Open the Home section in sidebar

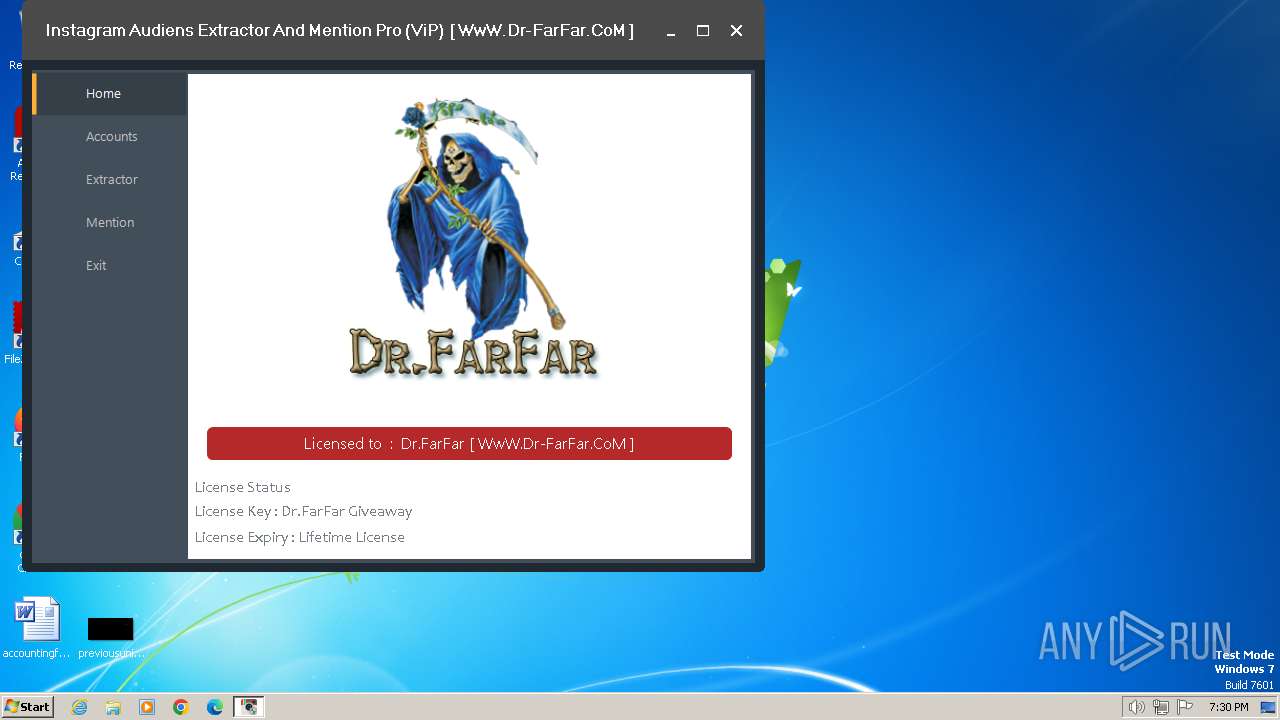coord(110,94)
